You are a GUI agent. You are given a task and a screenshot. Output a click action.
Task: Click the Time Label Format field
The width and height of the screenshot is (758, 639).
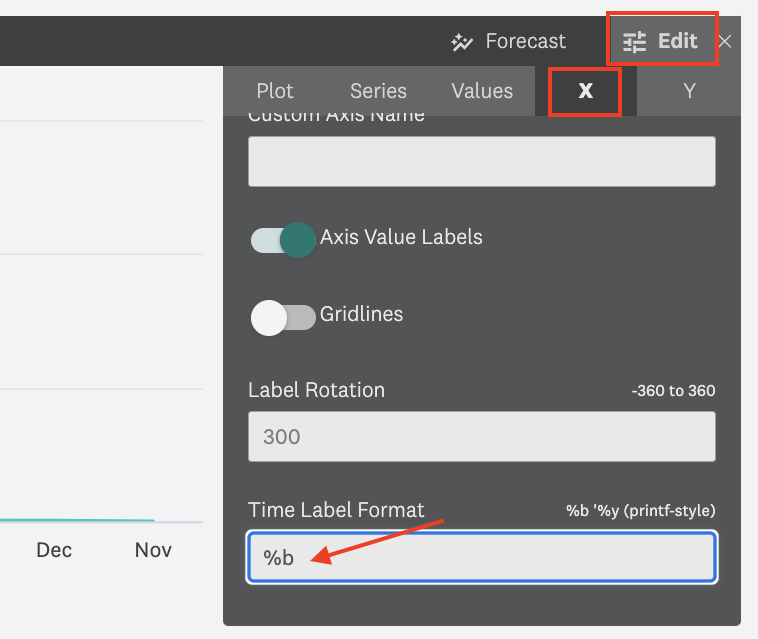tap(481, 558)
